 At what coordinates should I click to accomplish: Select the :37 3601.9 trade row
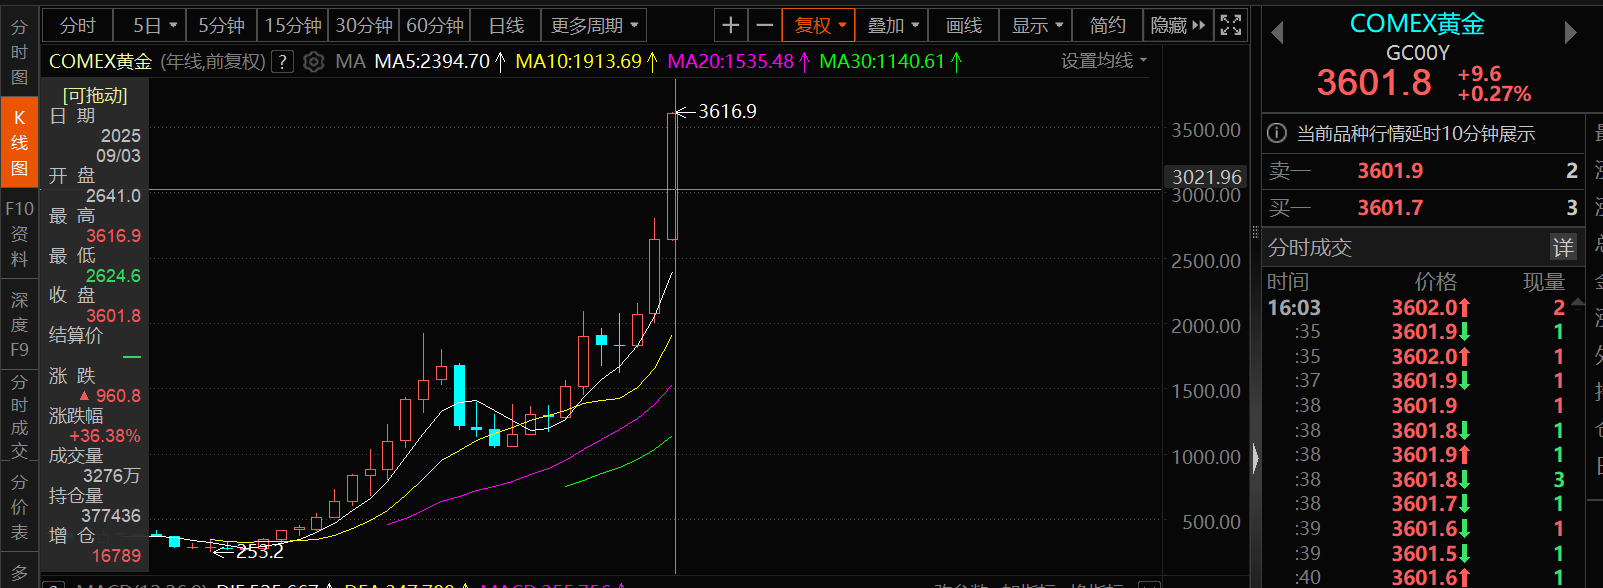1417,381
